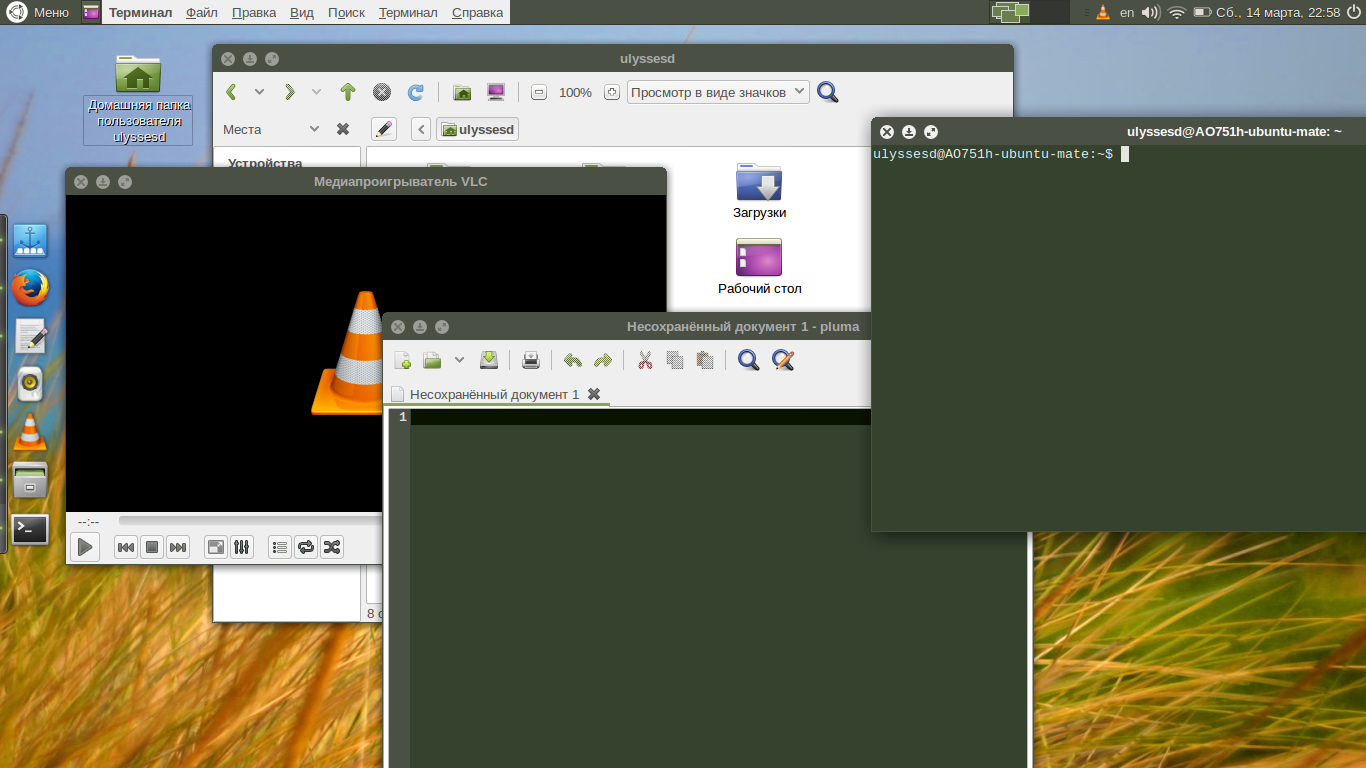
Task: Close the Несохранённый документ 1 tab
Action: point(594,394)
